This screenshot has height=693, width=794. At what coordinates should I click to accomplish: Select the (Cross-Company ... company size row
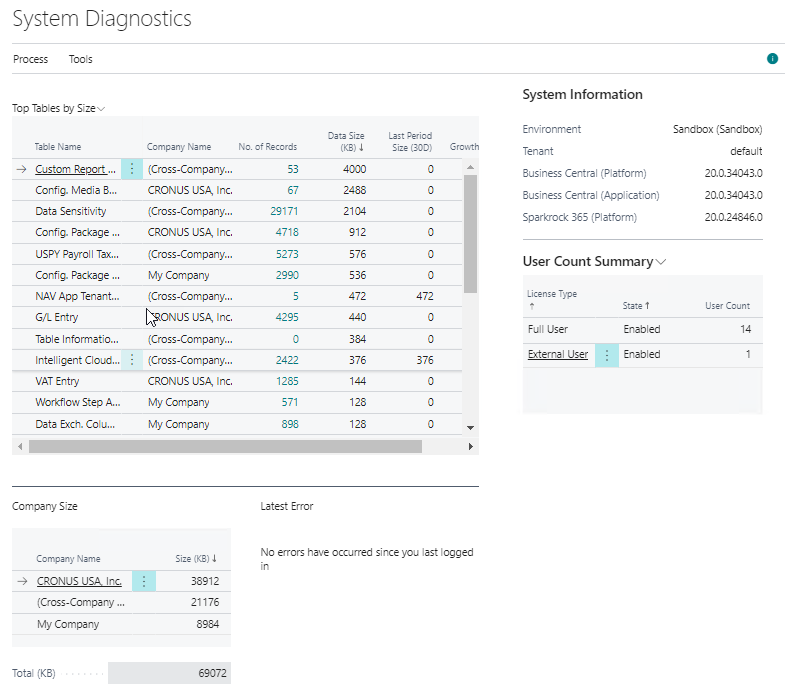tap(122, 602)
